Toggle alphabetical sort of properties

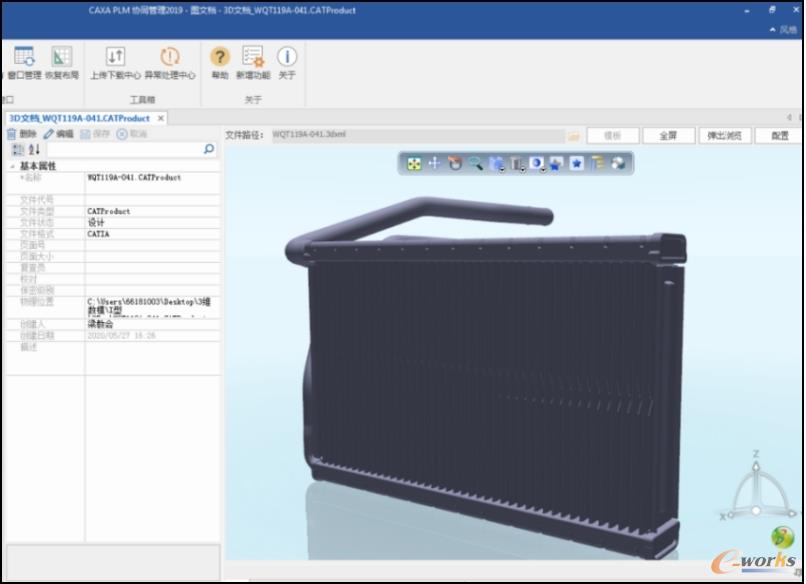(34, 150)
